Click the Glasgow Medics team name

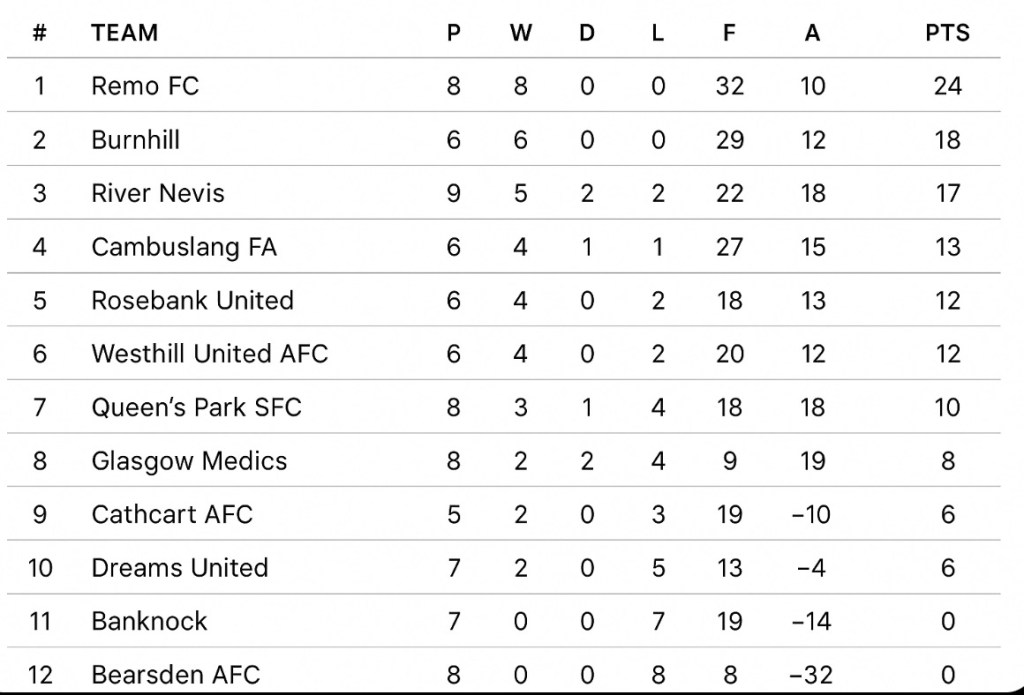[189, 461]
